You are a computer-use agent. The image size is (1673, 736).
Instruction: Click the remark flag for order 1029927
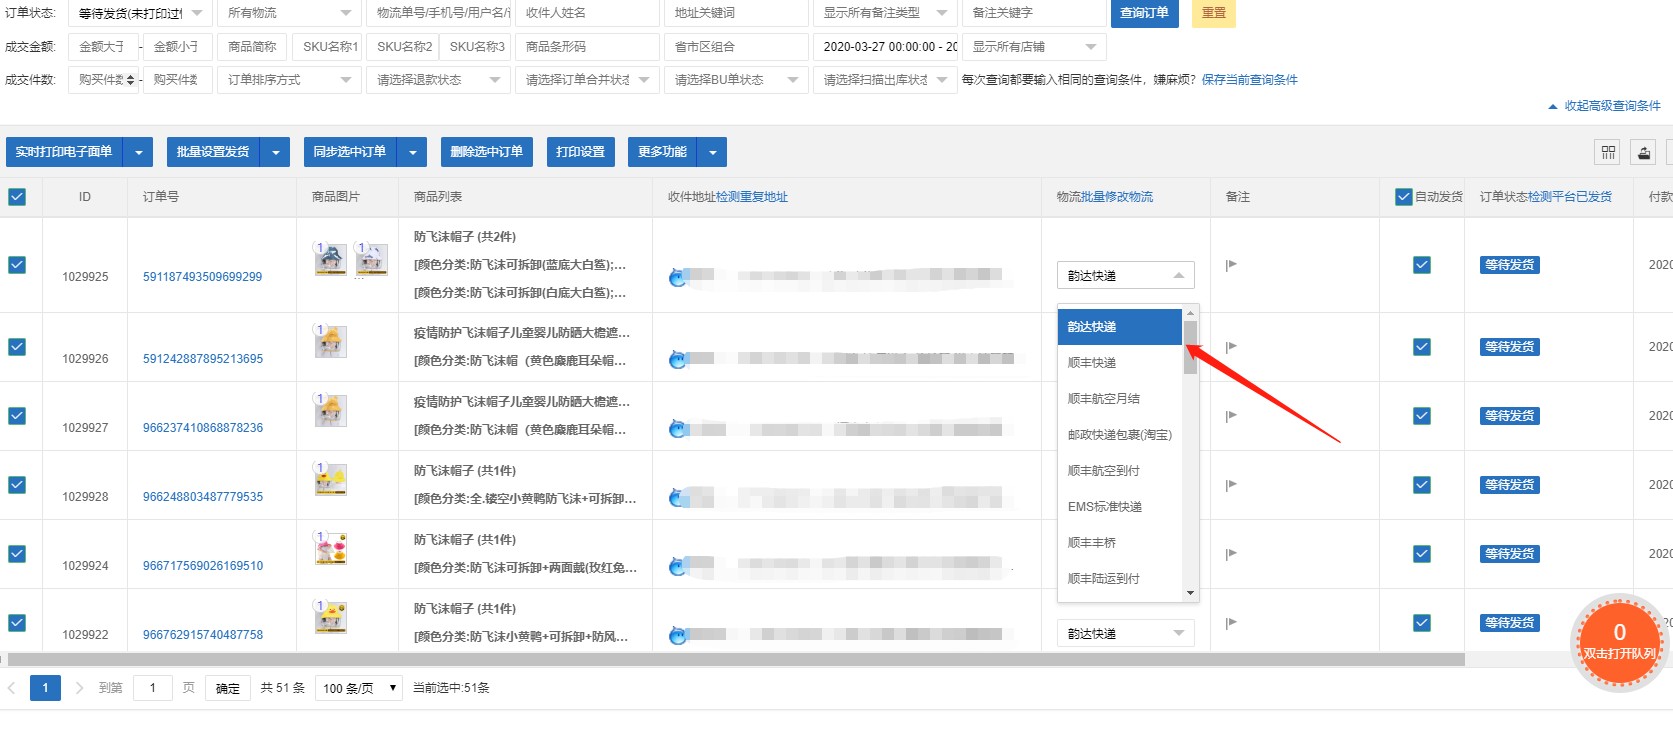[x=1231, y=416]
